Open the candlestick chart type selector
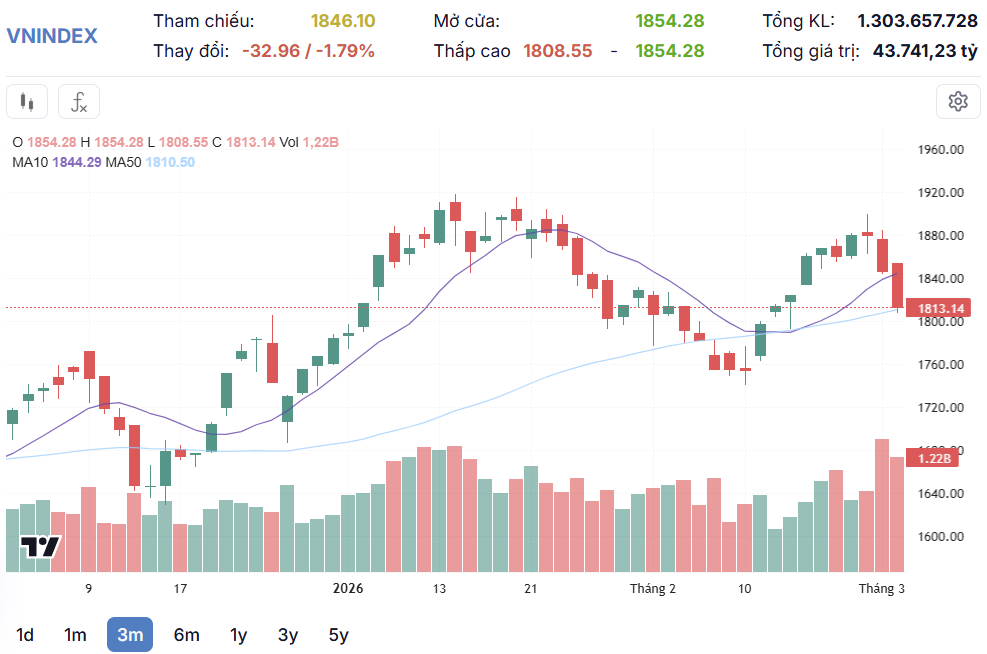987x654 pixels. pos(27,102)
